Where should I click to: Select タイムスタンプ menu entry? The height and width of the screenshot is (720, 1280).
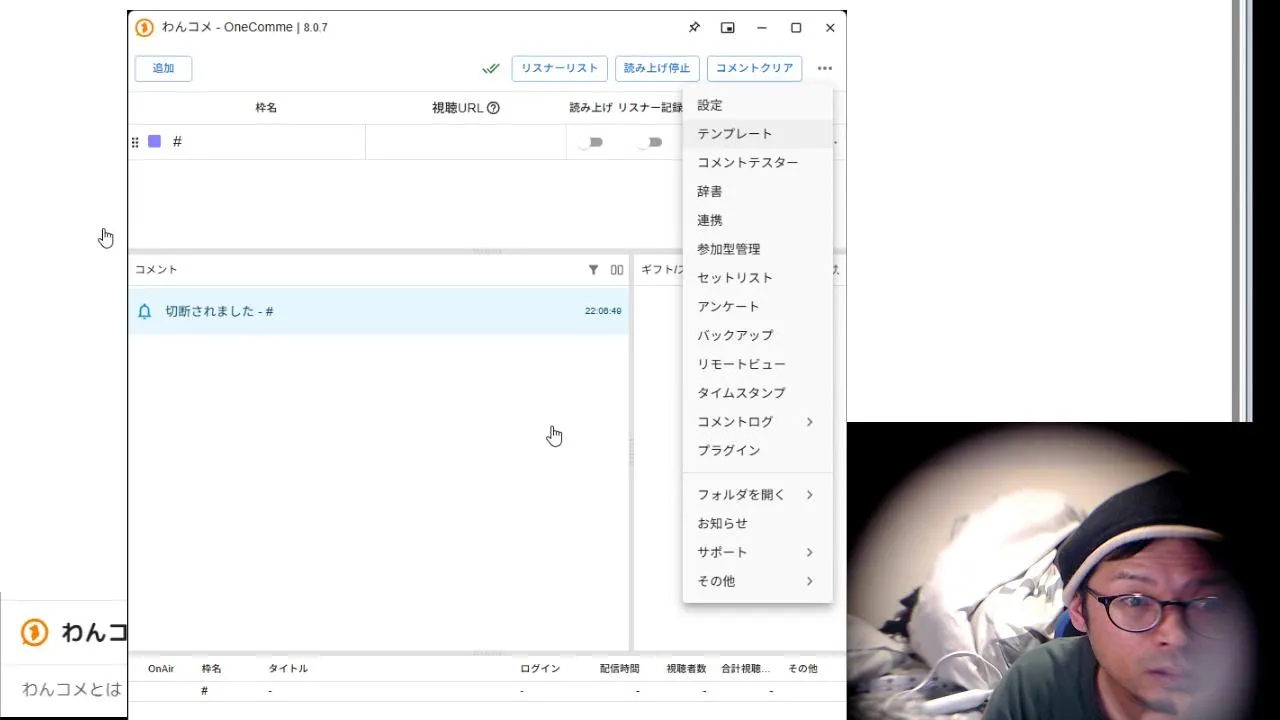click(x=757, y=393)
